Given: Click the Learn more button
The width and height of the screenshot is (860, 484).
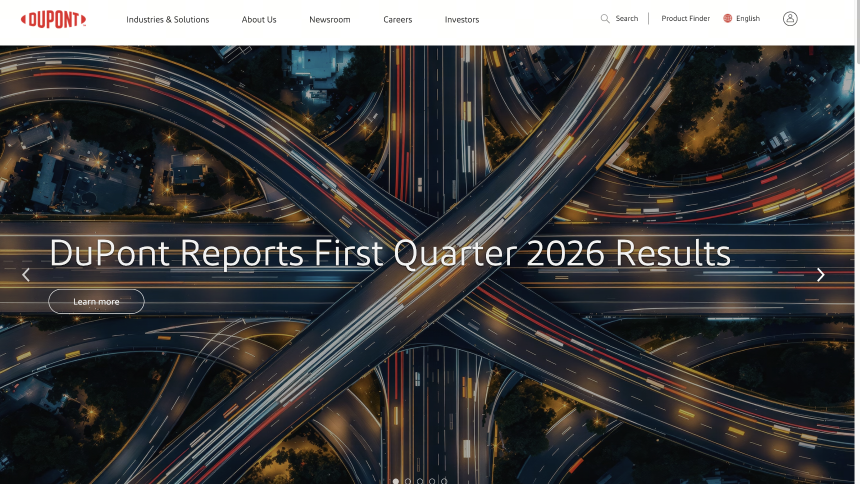Looking at the screenshot, I should tap(97, 301).
